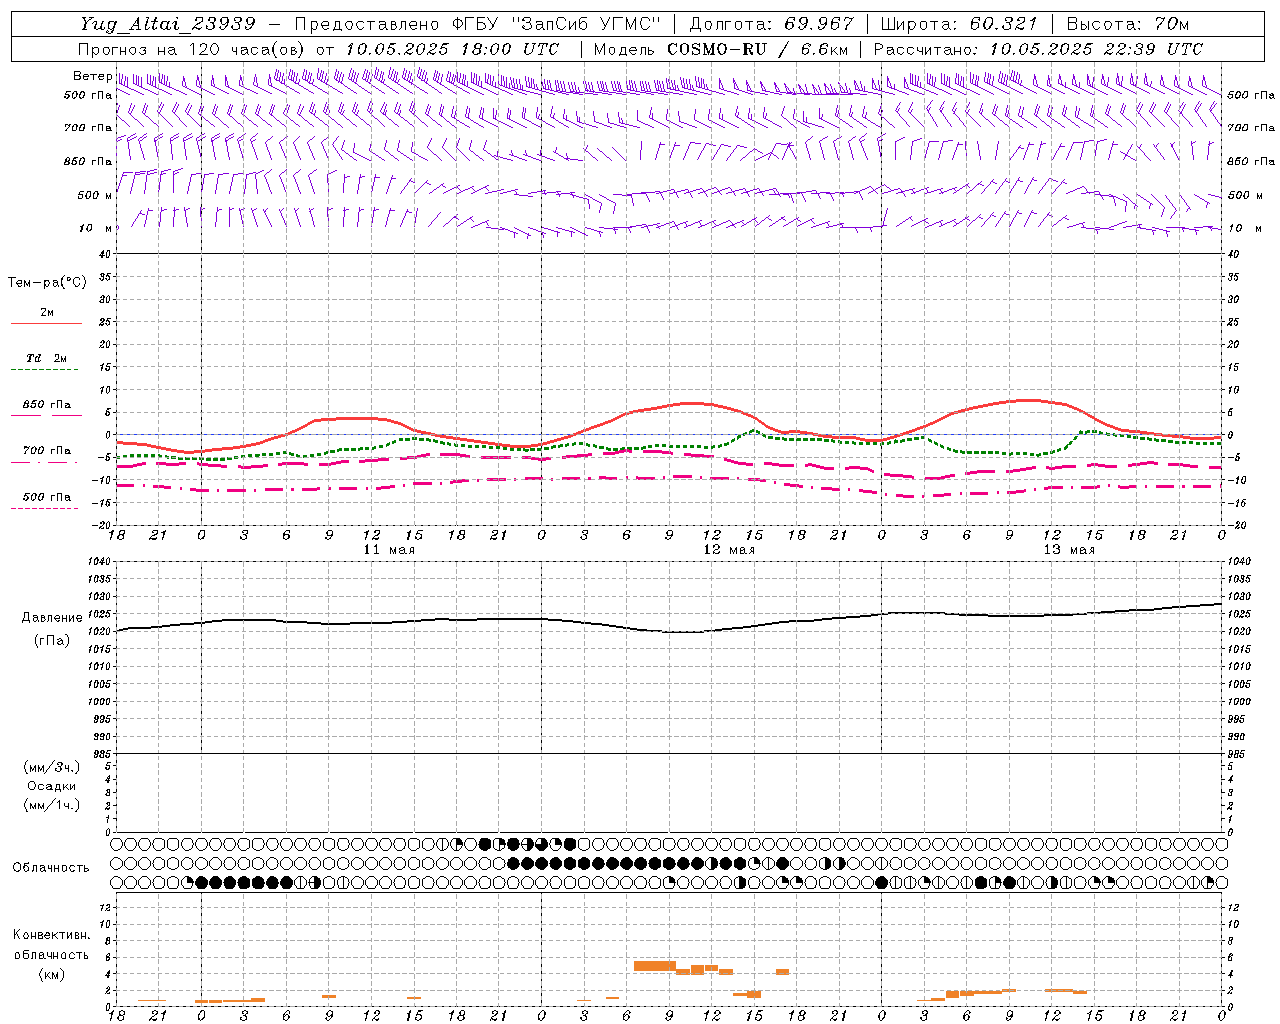Click the Облачность cloud cover label
Screen dimensions: 1280x1024
(x=51, y=867)
